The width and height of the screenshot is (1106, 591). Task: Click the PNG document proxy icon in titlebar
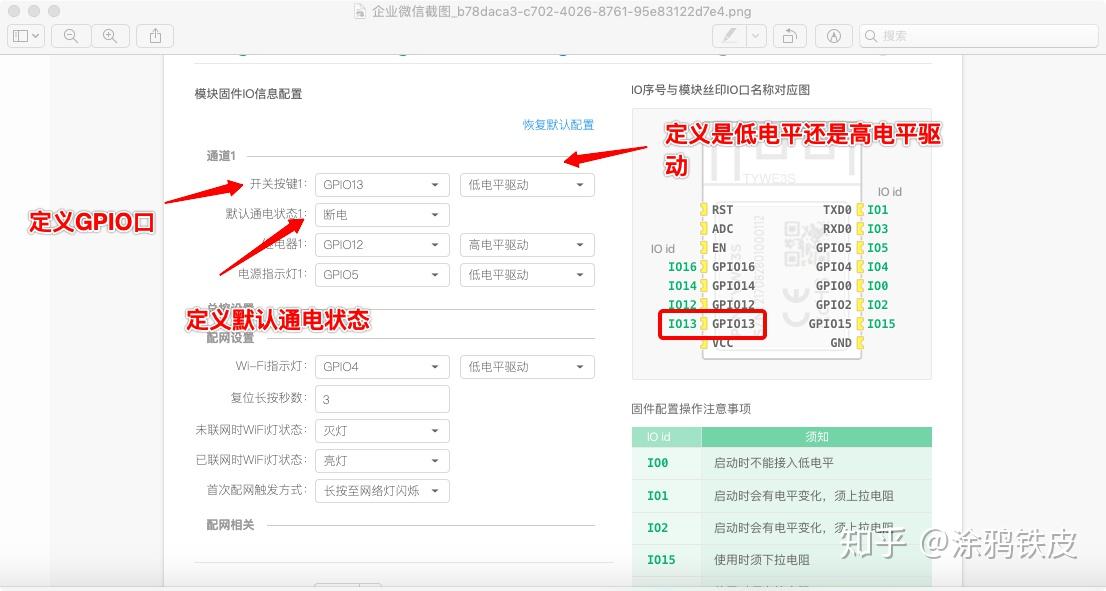coord(358,12)
